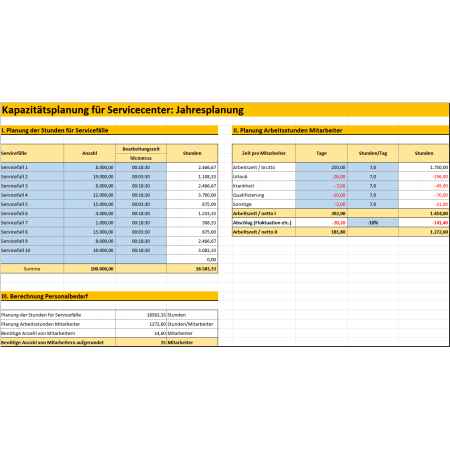Select the 'Servicefall 10' label cell
The height and width of the screenshot is (450, 450).
32,250
